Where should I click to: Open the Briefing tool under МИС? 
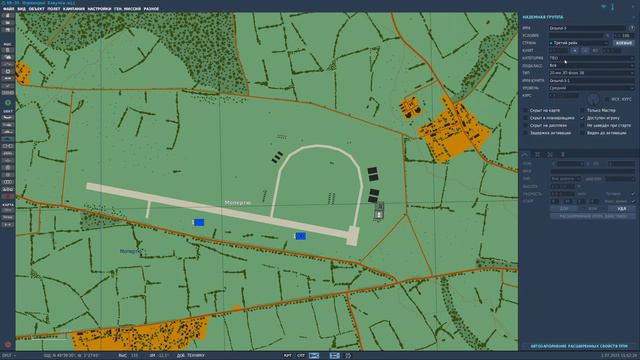pyautogui.click(x=8, y=50)
